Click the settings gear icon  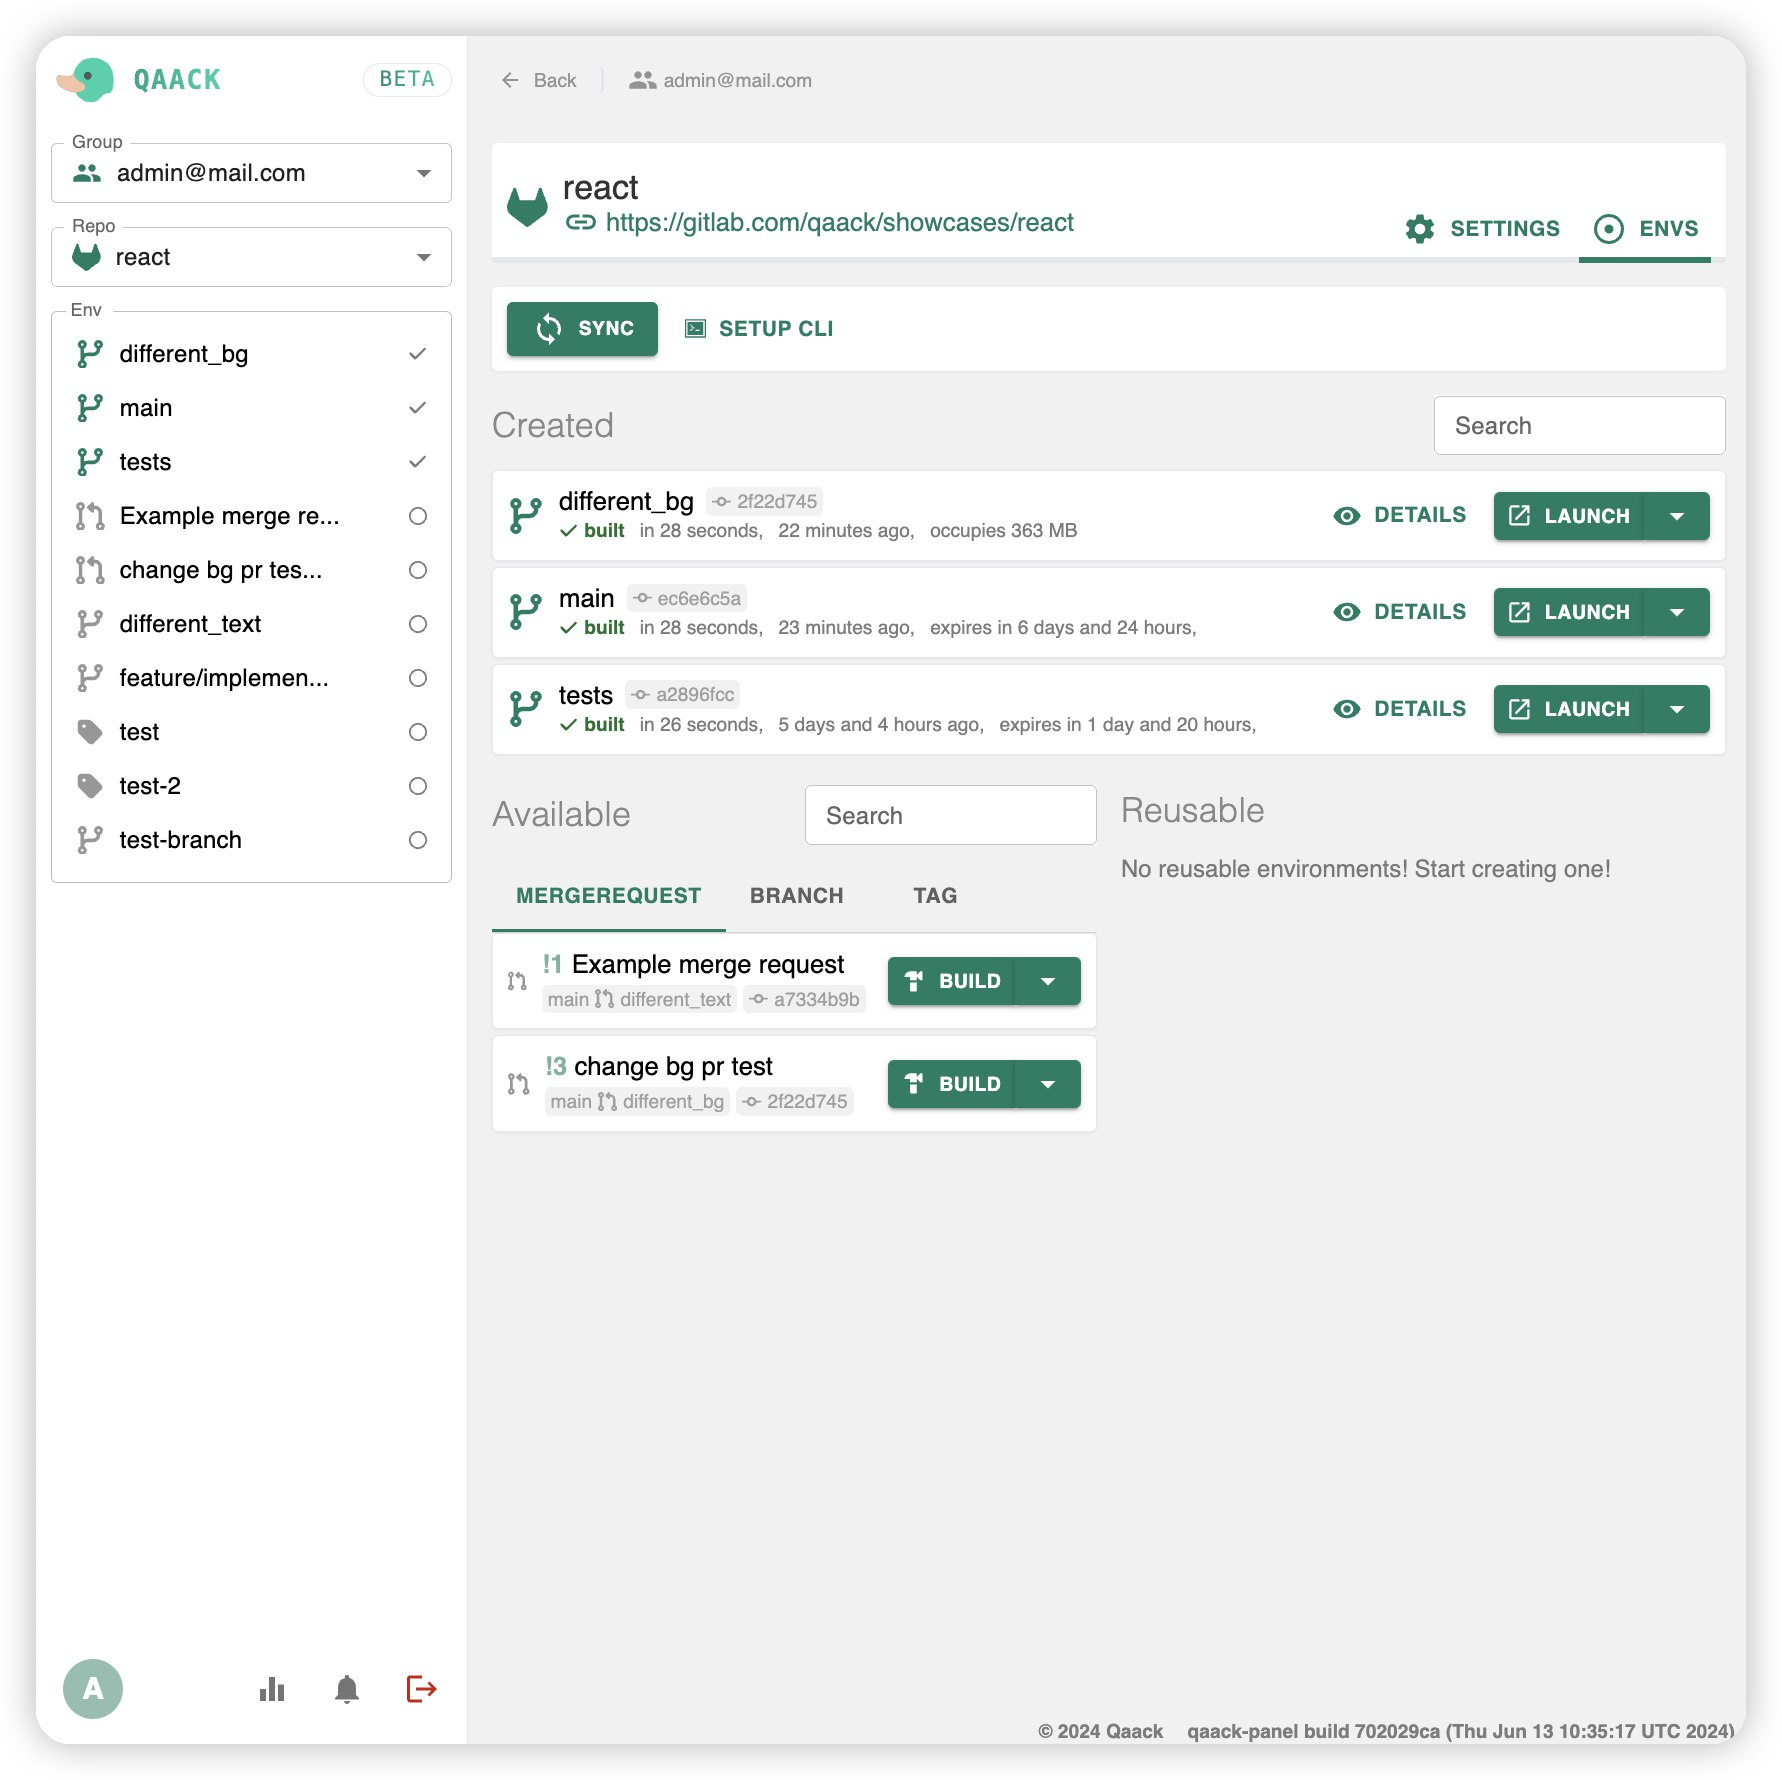pos(1419,229)
